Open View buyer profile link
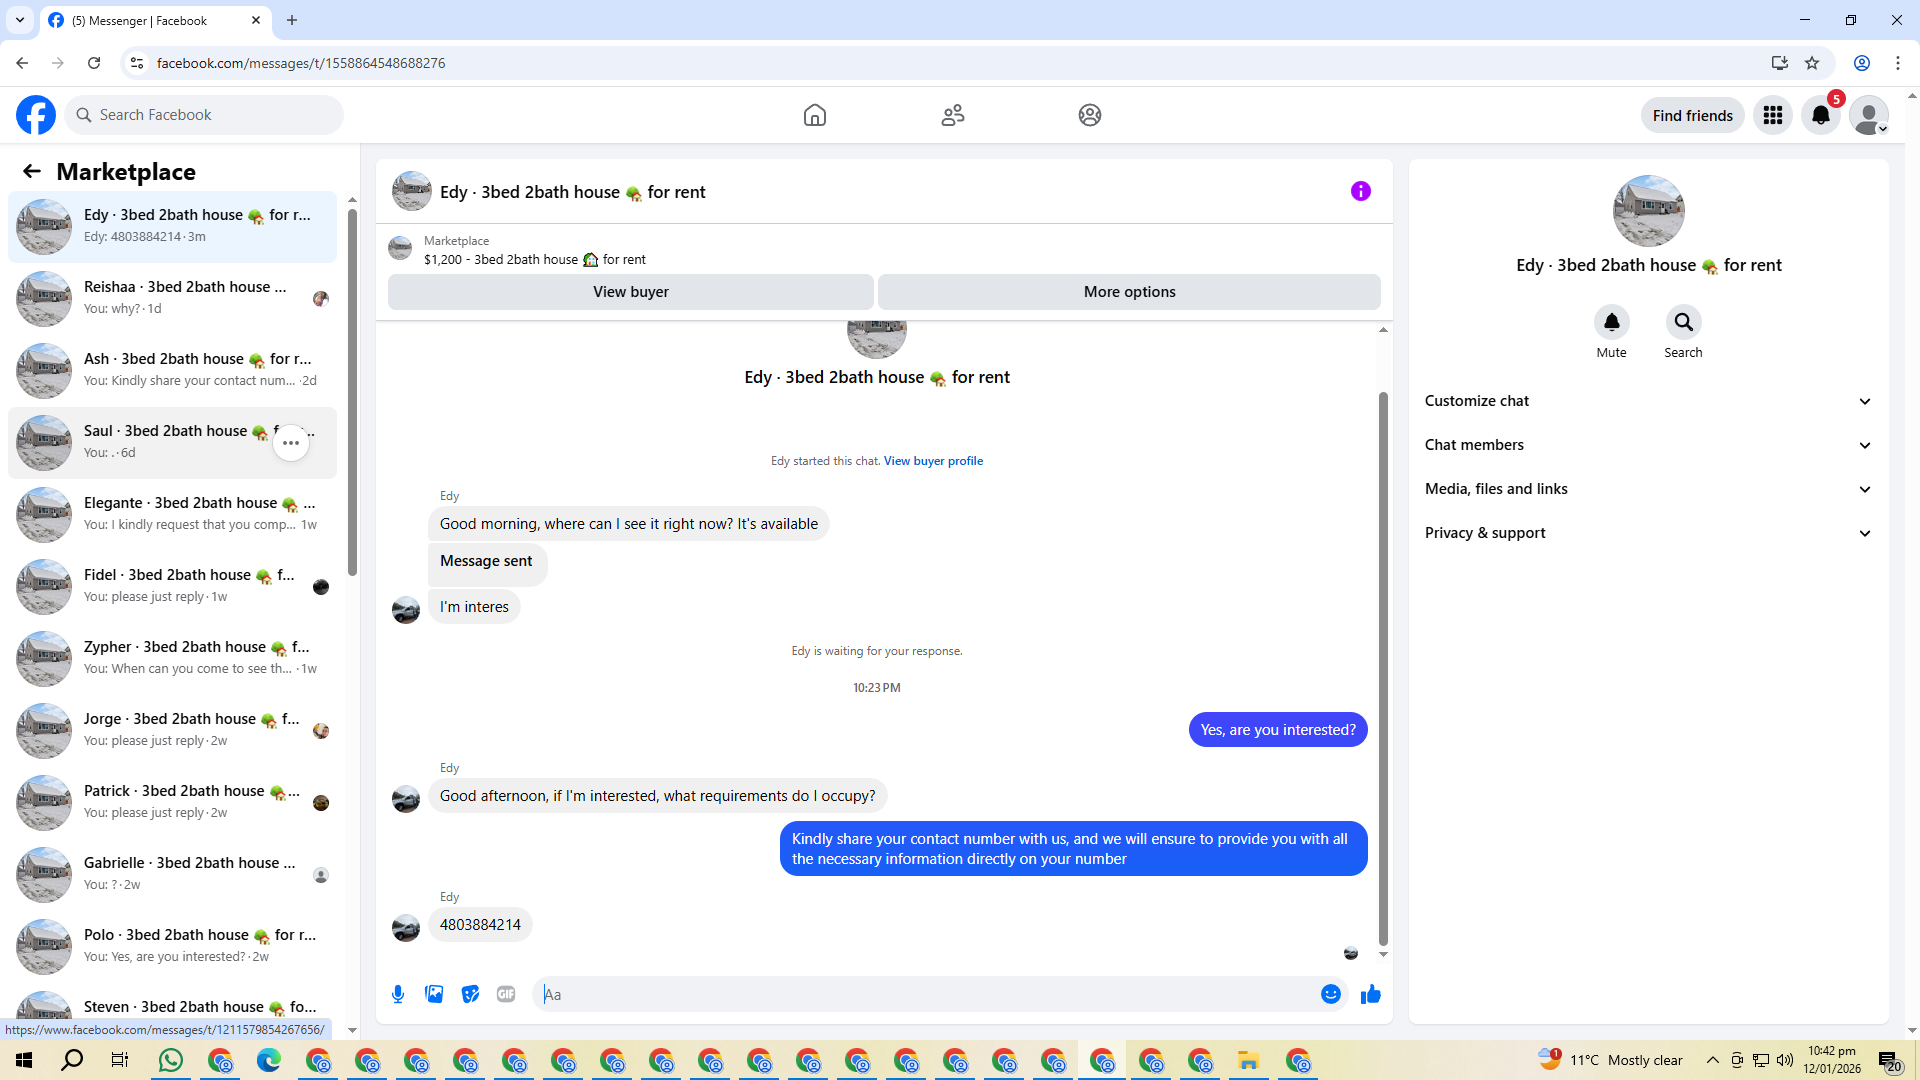The height and width of the screenshot is (1080, 1920). click(x=933, y=461)
